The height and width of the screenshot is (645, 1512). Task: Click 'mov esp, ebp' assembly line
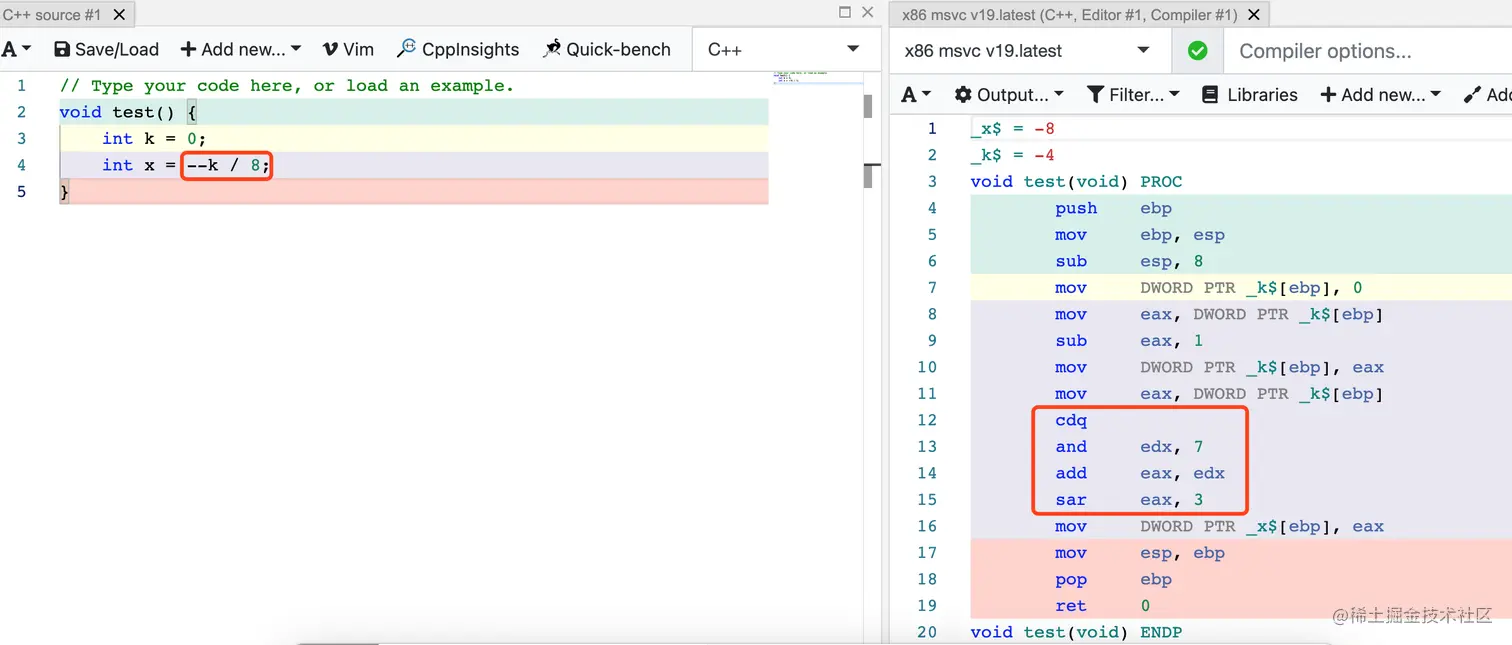pyautogui.click(x=1140, y=553)
